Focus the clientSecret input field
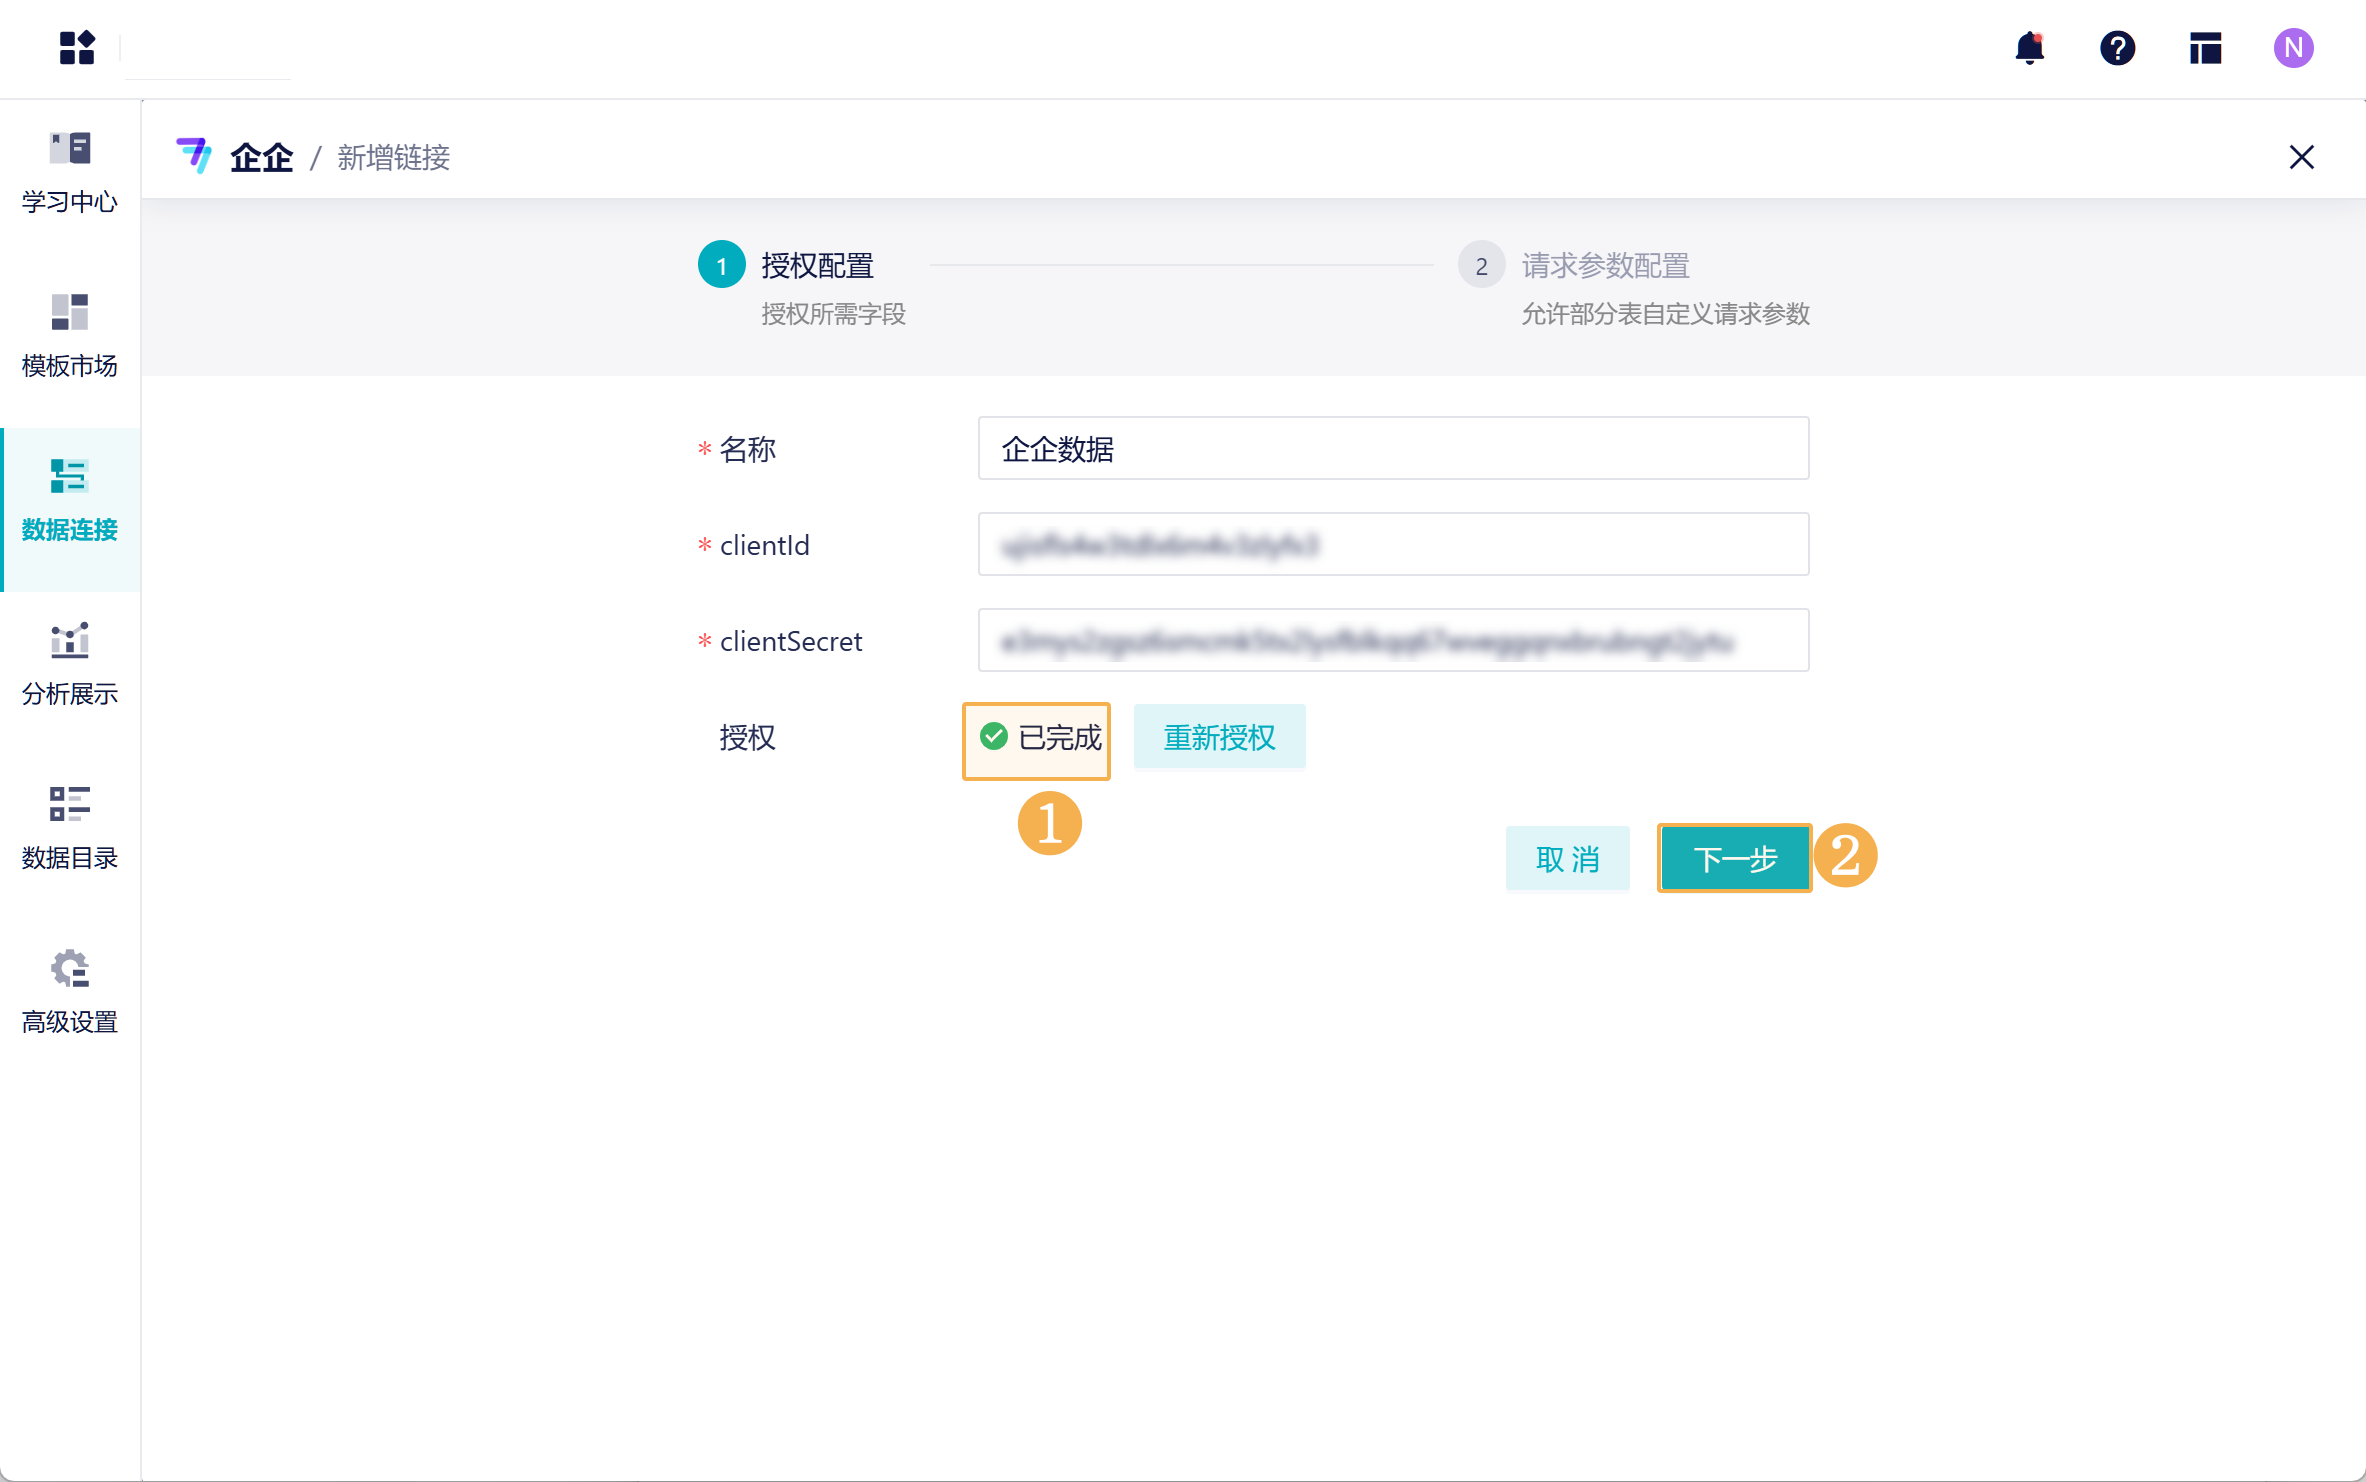The height and width of the screenshot is (1482, 2366). coord(1393,640)
